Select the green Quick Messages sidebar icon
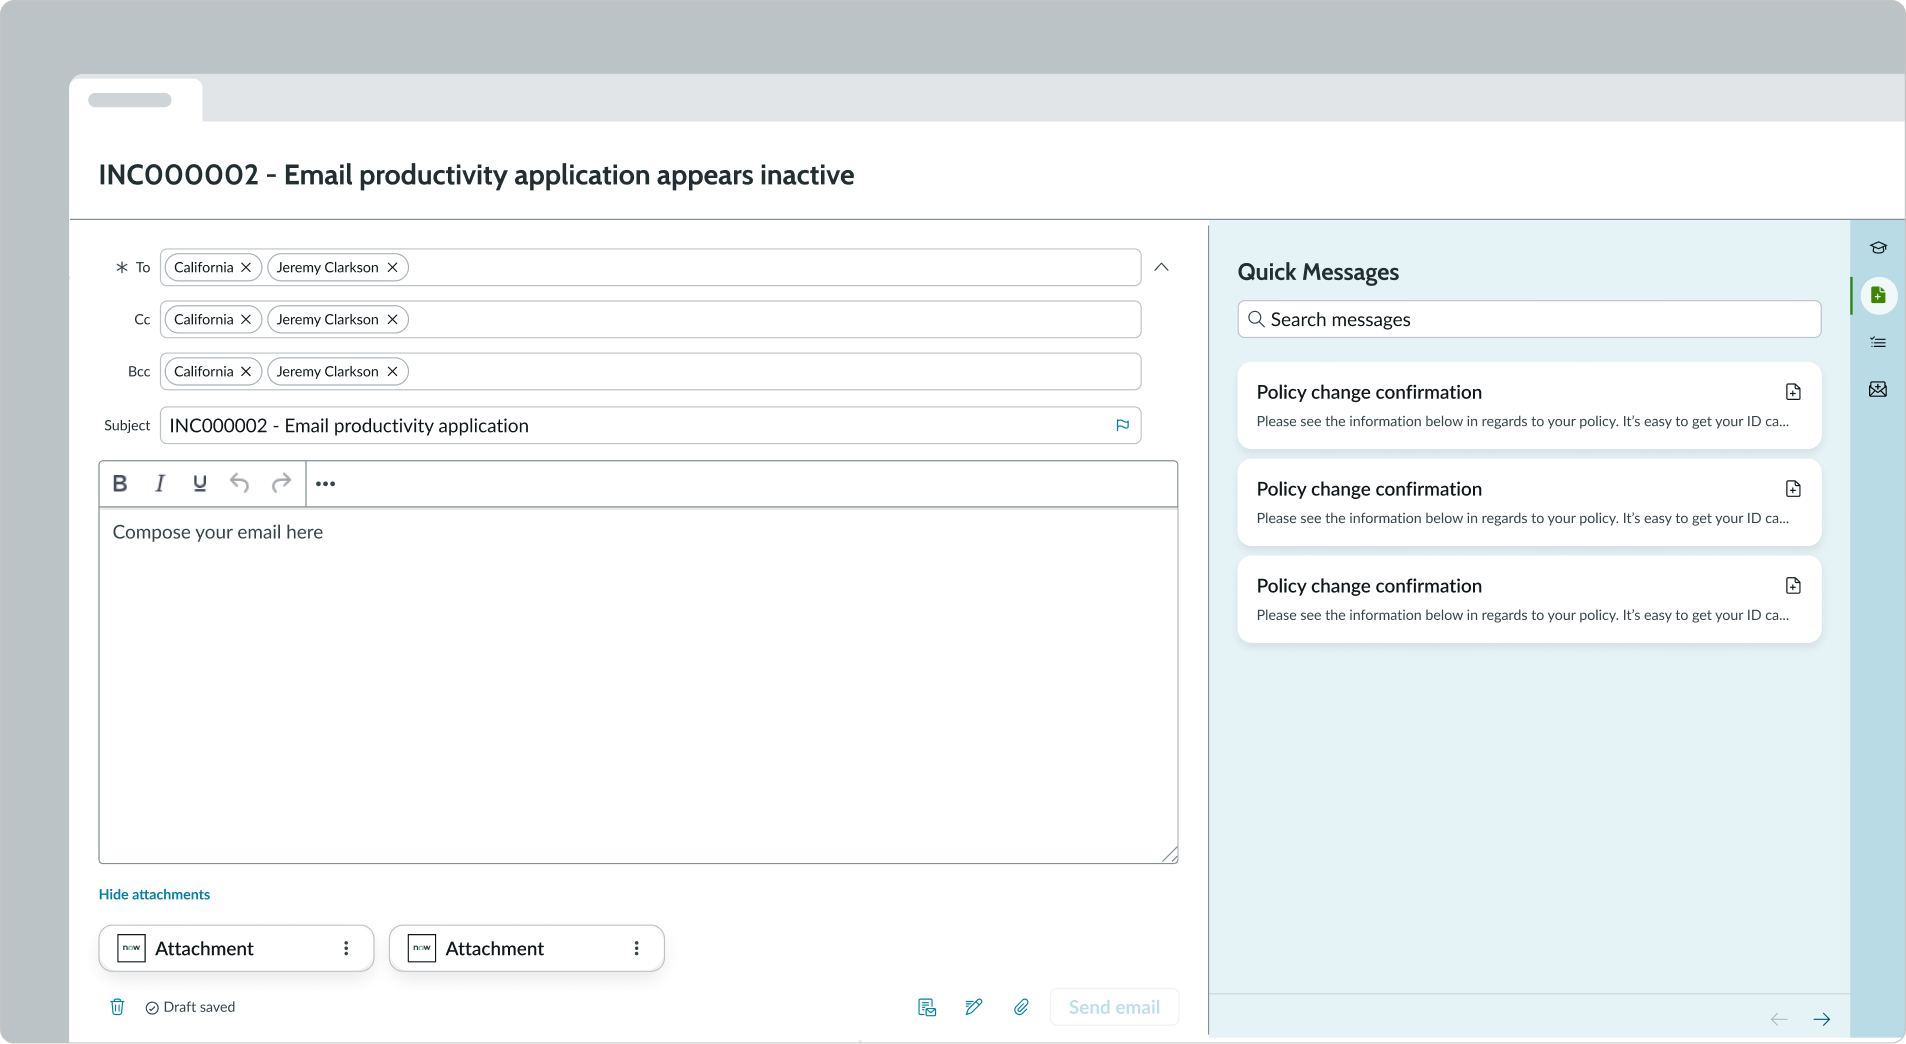Viewport: 1906px width, 1044px height. (1878, 295)
